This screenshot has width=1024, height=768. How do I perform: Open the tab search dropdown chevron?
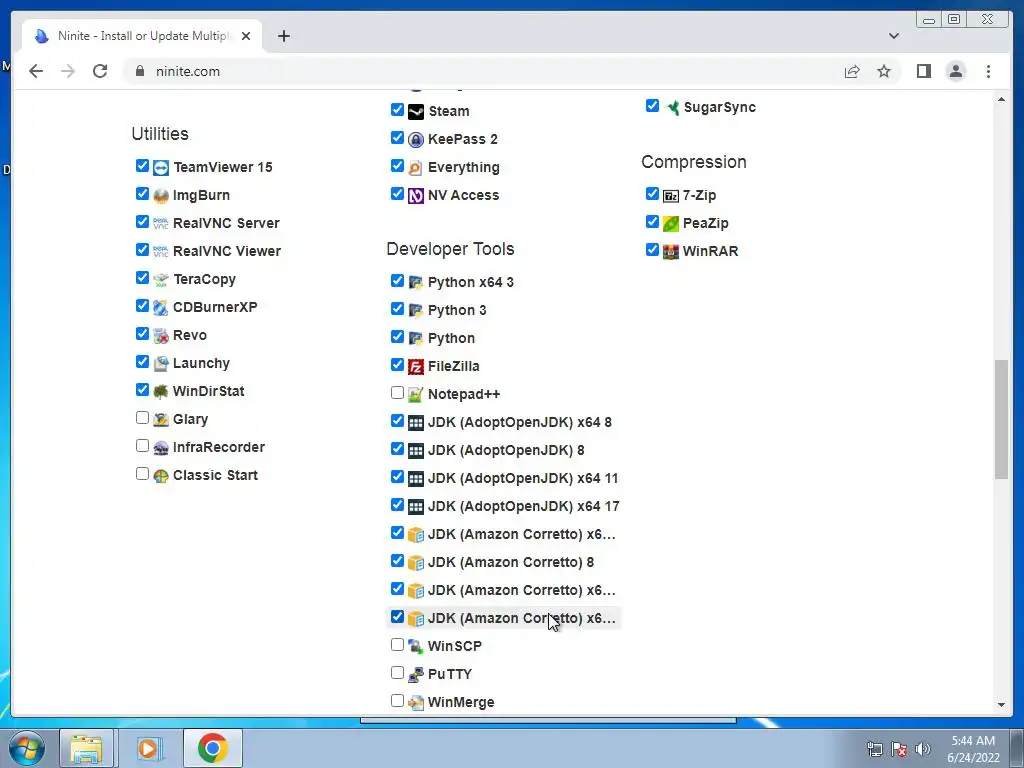(894, 36)
